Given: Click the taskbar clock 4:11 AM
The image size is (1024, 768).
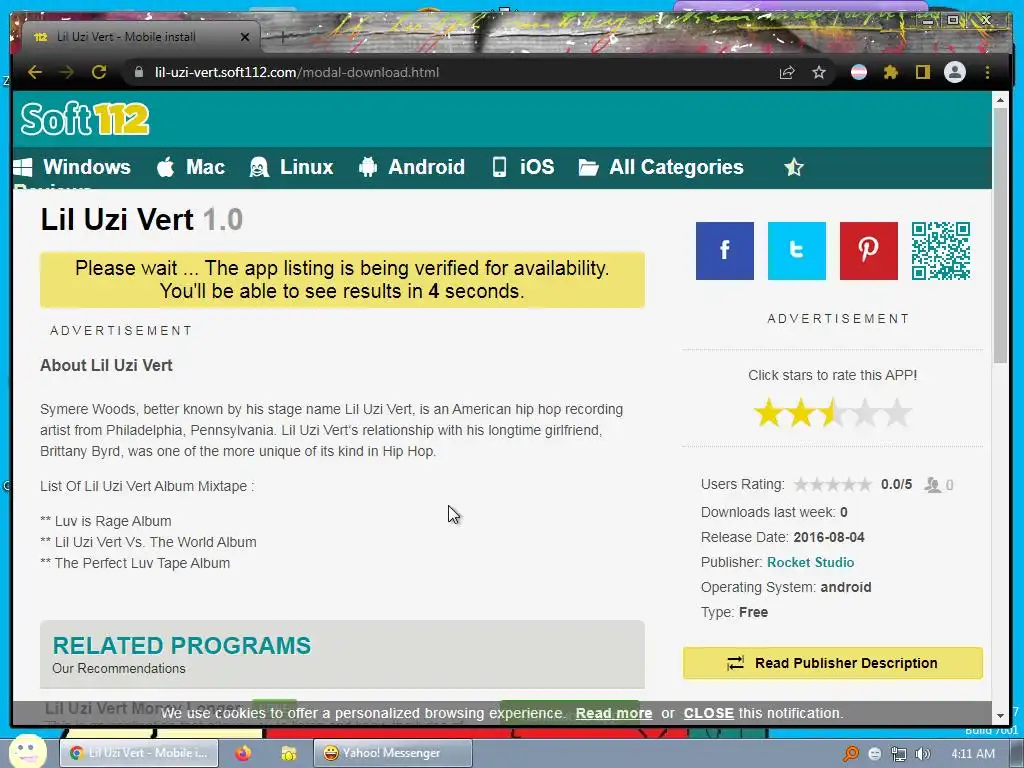Looking at the screenshot, I should tap(973, 754).
